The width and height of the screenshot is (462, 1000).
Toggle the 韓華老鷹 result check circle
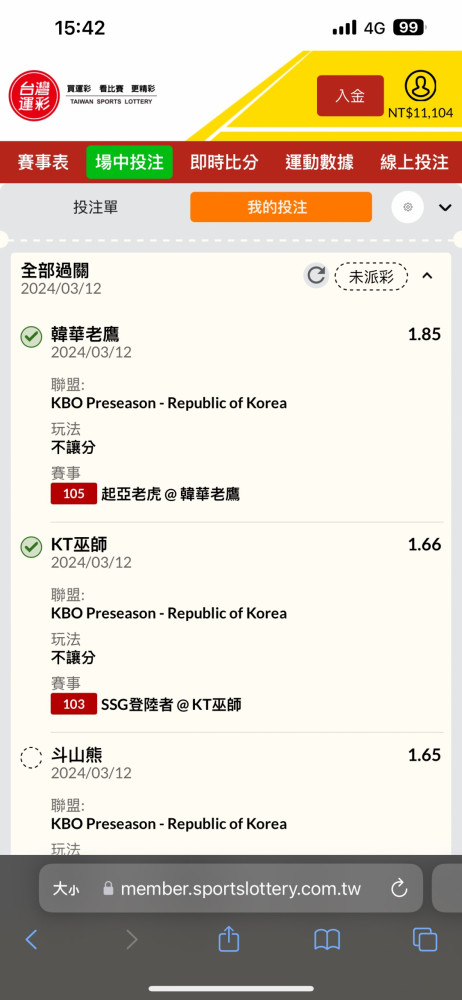pyautogui.click(x=31, y=337)
